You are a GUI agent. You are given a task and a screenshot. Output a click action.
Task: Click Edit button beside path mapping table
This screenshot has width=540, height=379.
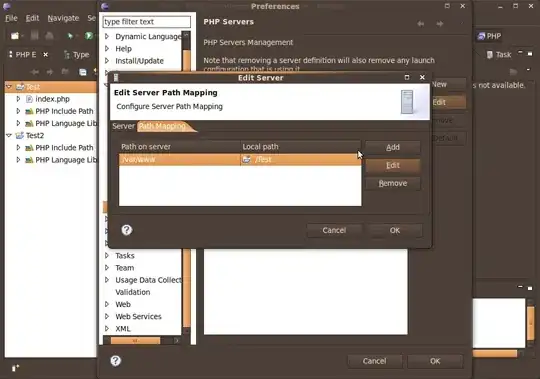393,165
